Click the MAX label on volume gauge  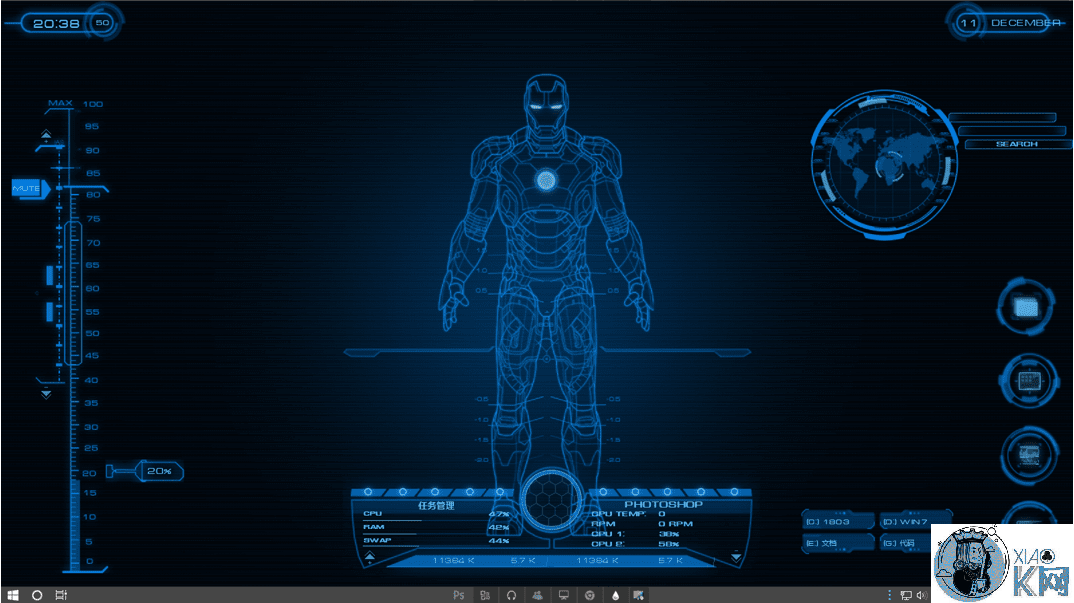click(60, 103)
